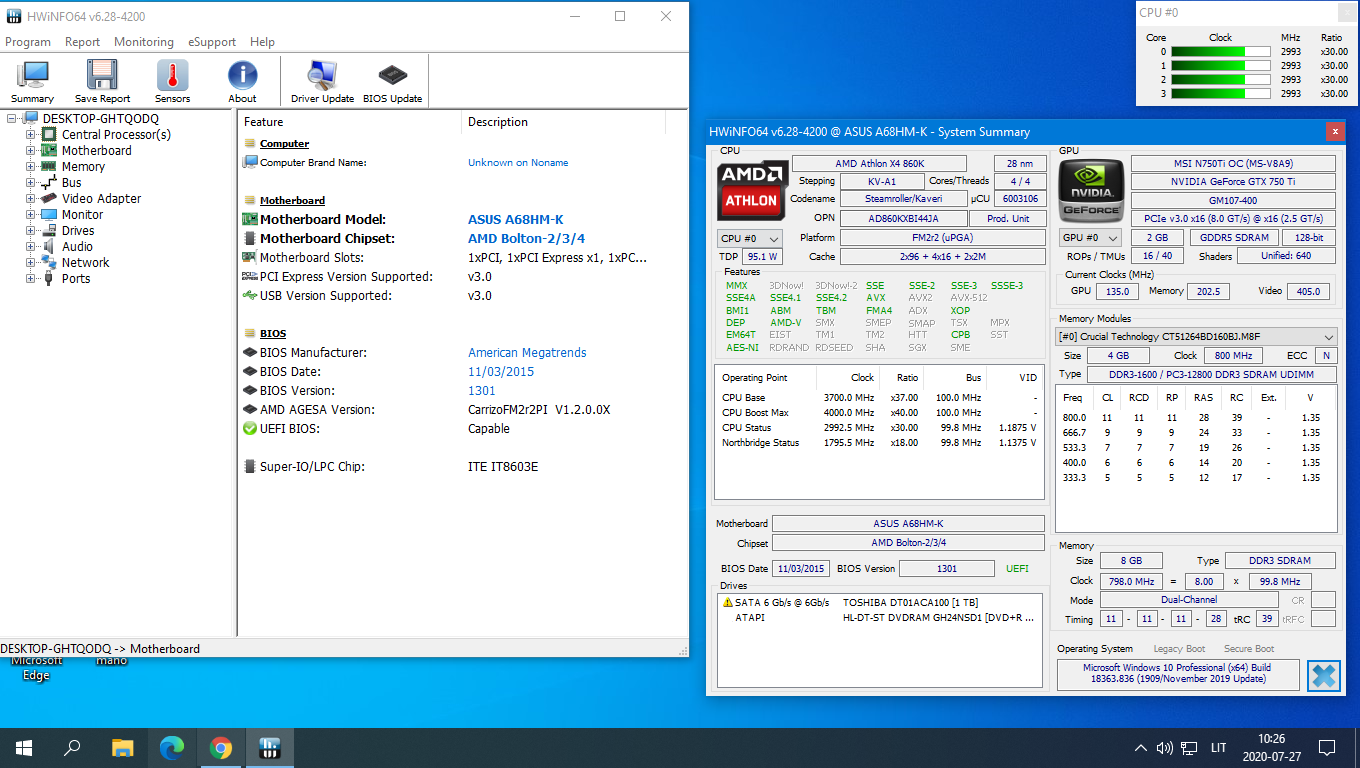This screenshot has height=768, width=1360.
Task: Open the eSupport menu
Action: tap(212, 42)
